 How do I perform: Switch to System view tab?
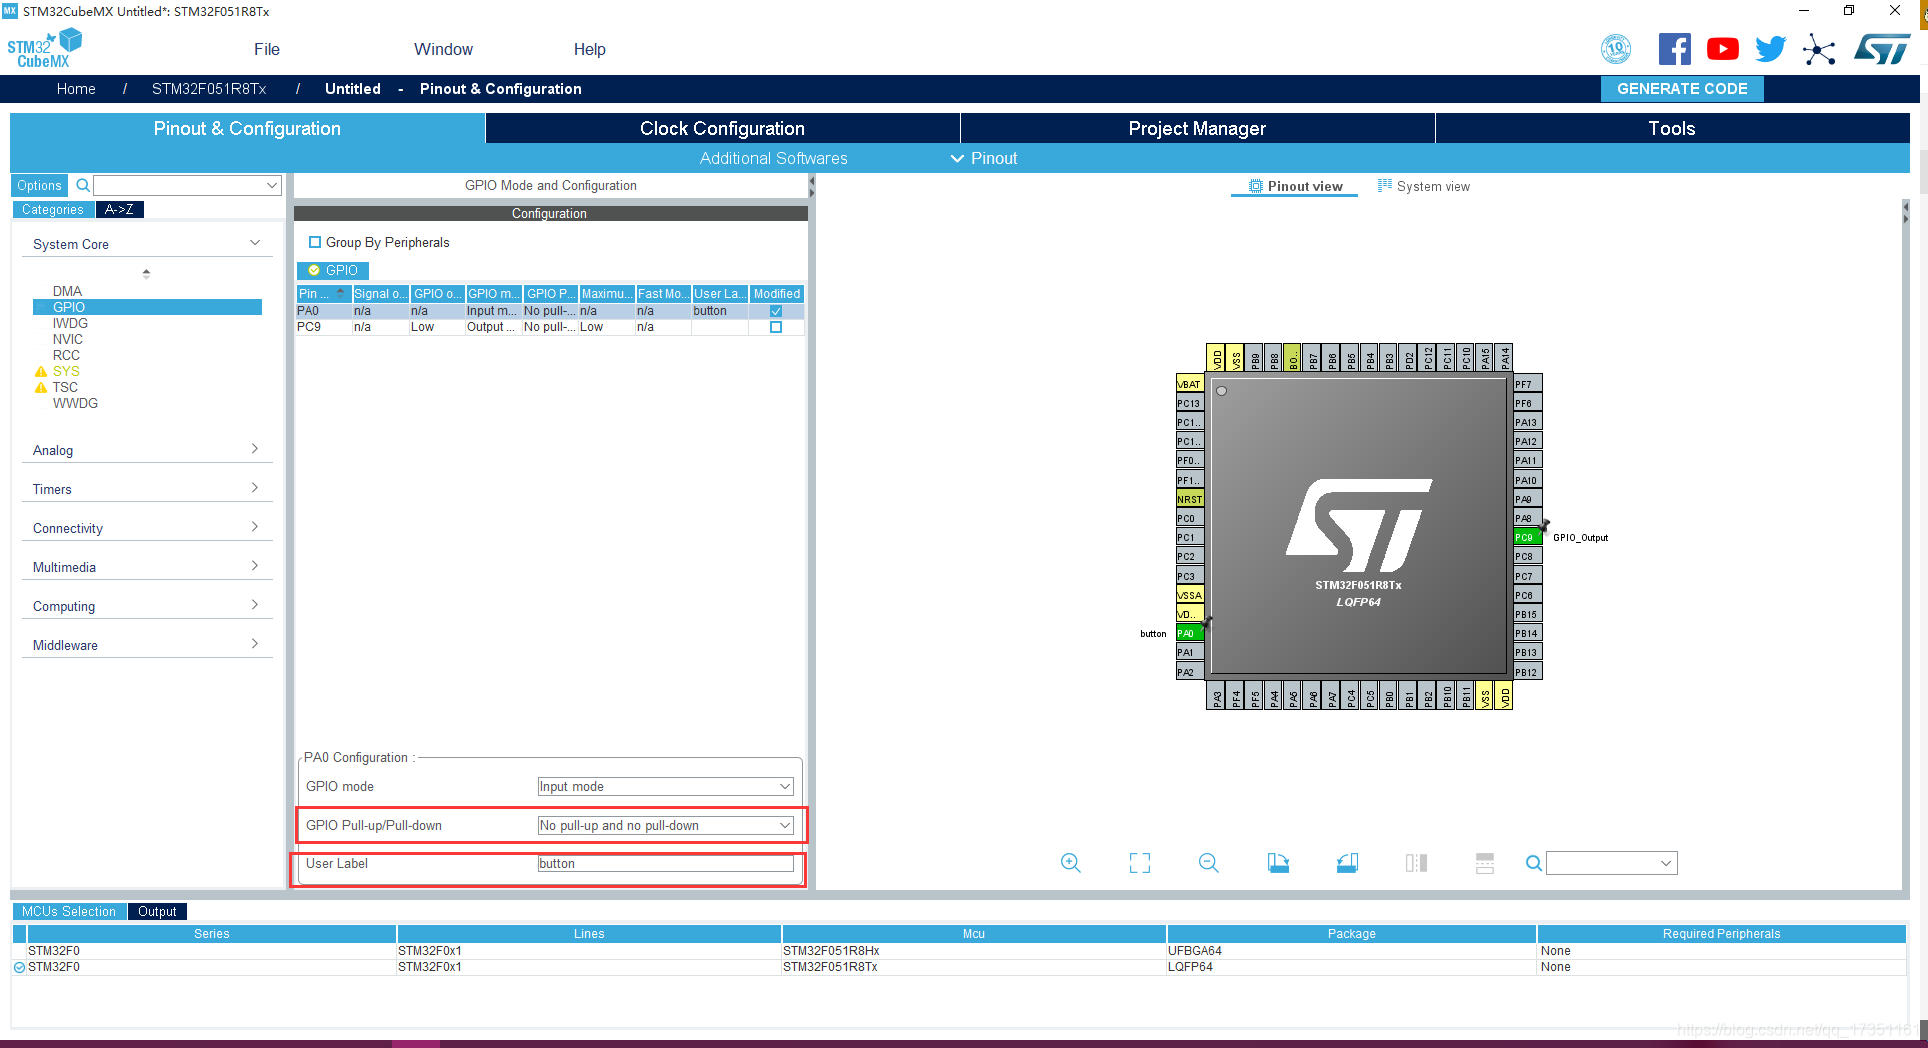tap(1424, 186)
